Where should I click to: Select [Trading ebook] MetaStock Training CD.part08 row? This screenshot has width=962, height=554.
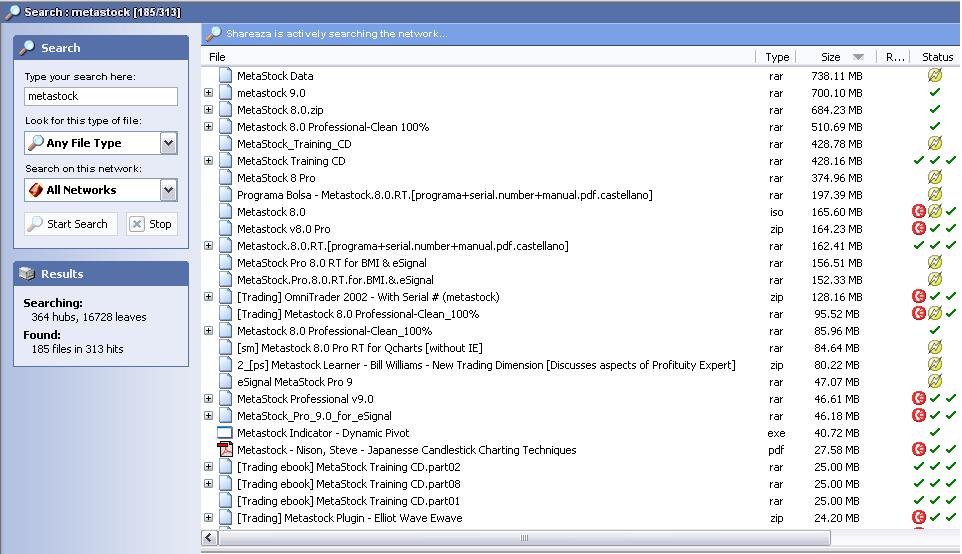[580, 483]
